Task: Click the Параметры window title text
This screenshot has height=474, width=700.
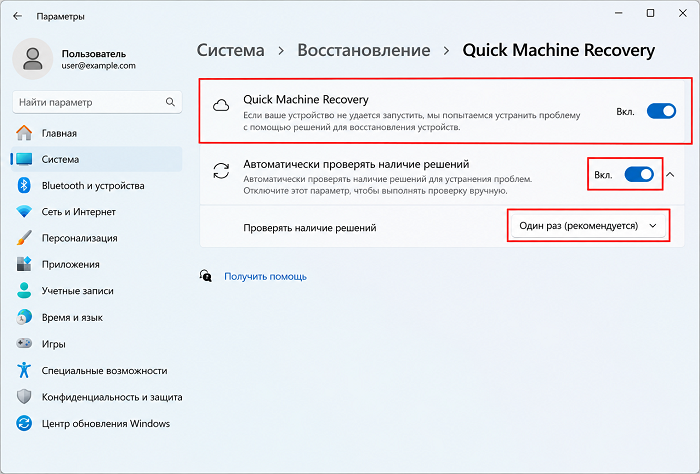Action: pyautogui.click(x=60, y=17)
